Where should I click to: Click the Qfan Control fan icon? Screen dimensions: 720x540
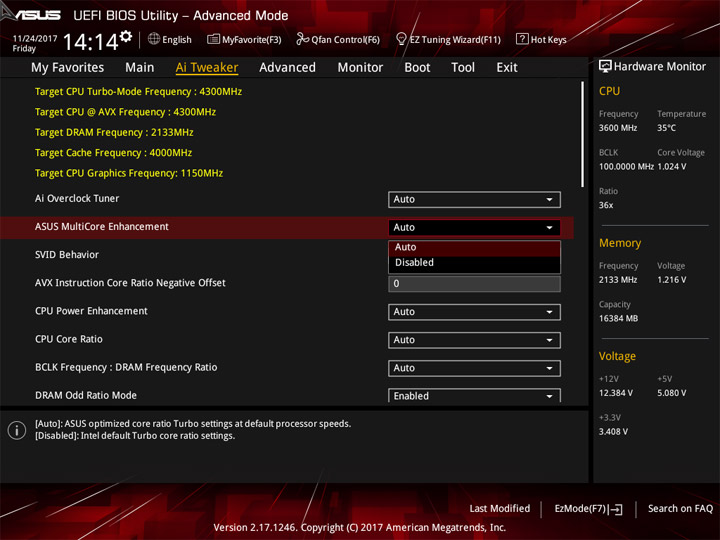coord(302,39)
